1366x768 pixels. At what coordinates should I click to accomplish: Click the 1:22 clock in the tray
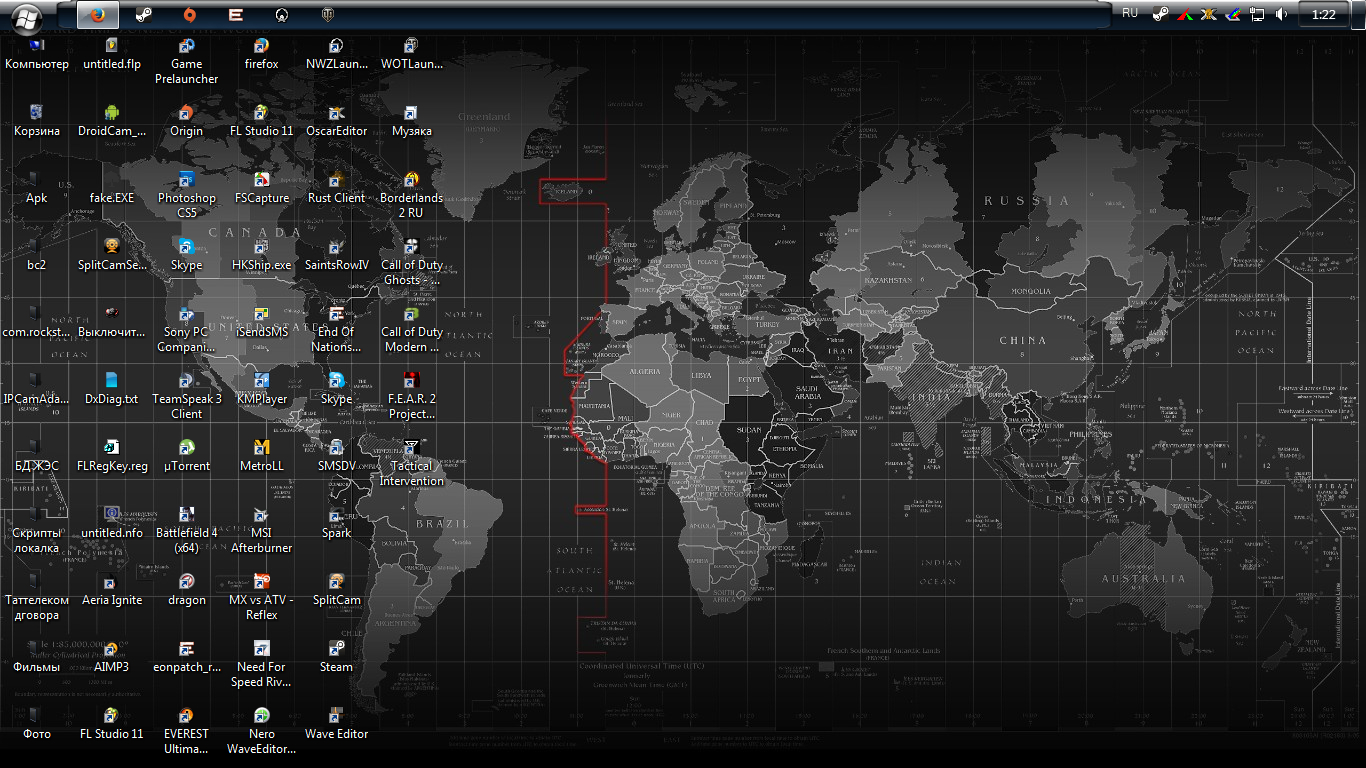(1324, 15)
